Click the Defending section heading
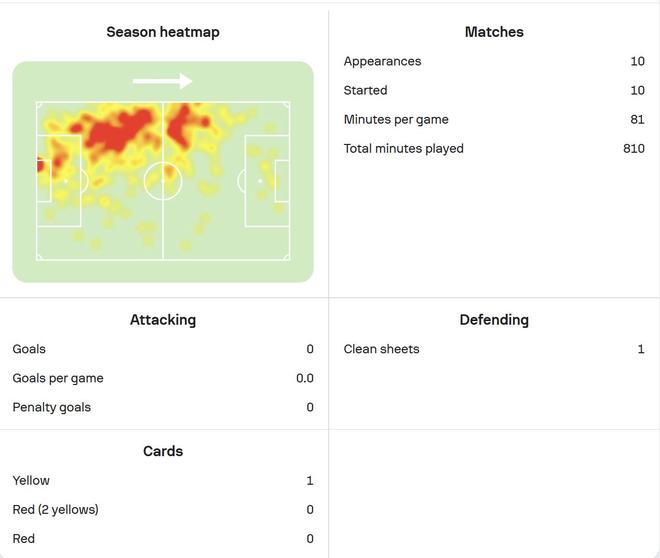The width and height of the screenshot is (660, 558). [x=494, y=320]
